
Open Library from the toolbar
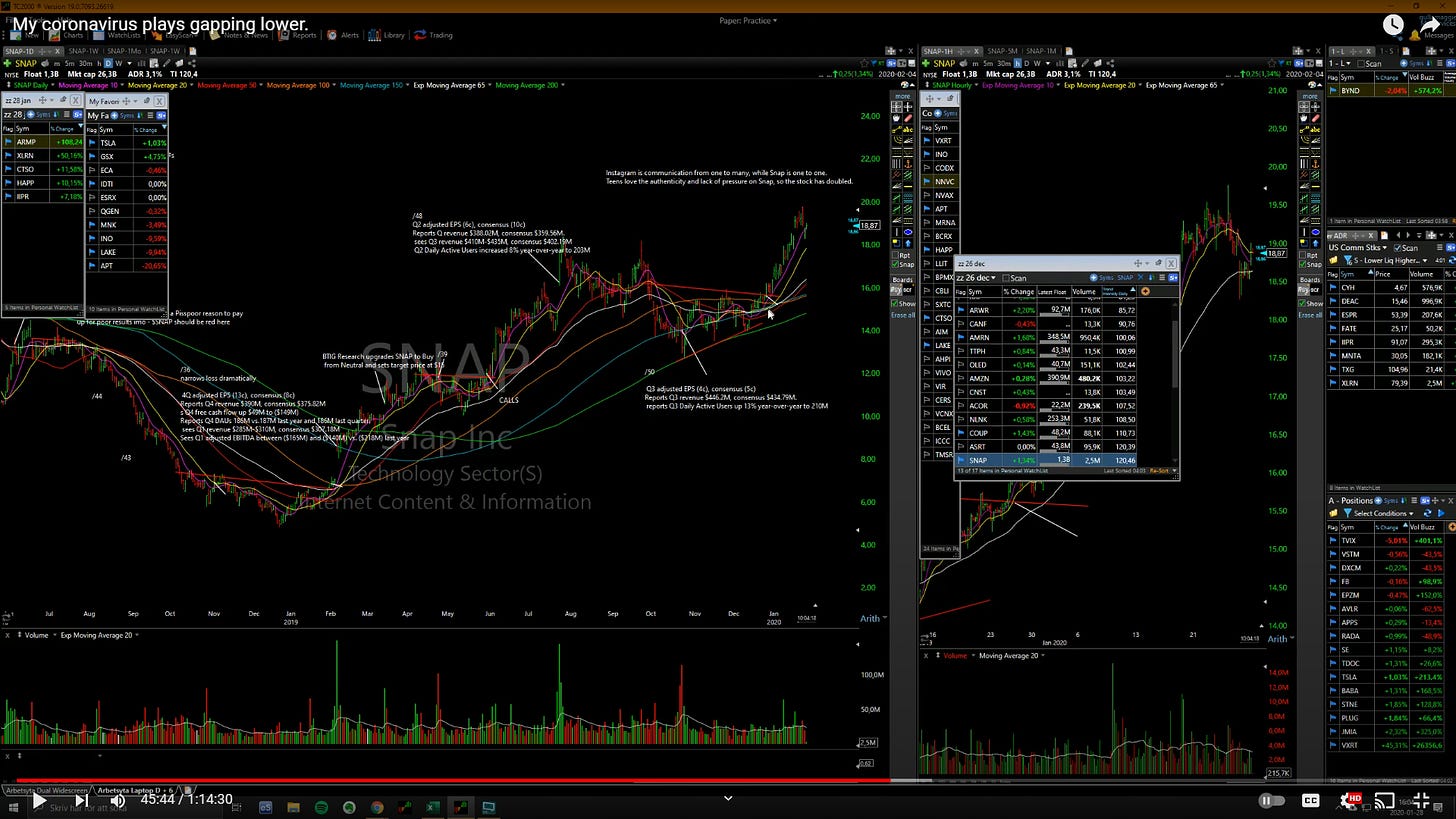coord(387,35)
